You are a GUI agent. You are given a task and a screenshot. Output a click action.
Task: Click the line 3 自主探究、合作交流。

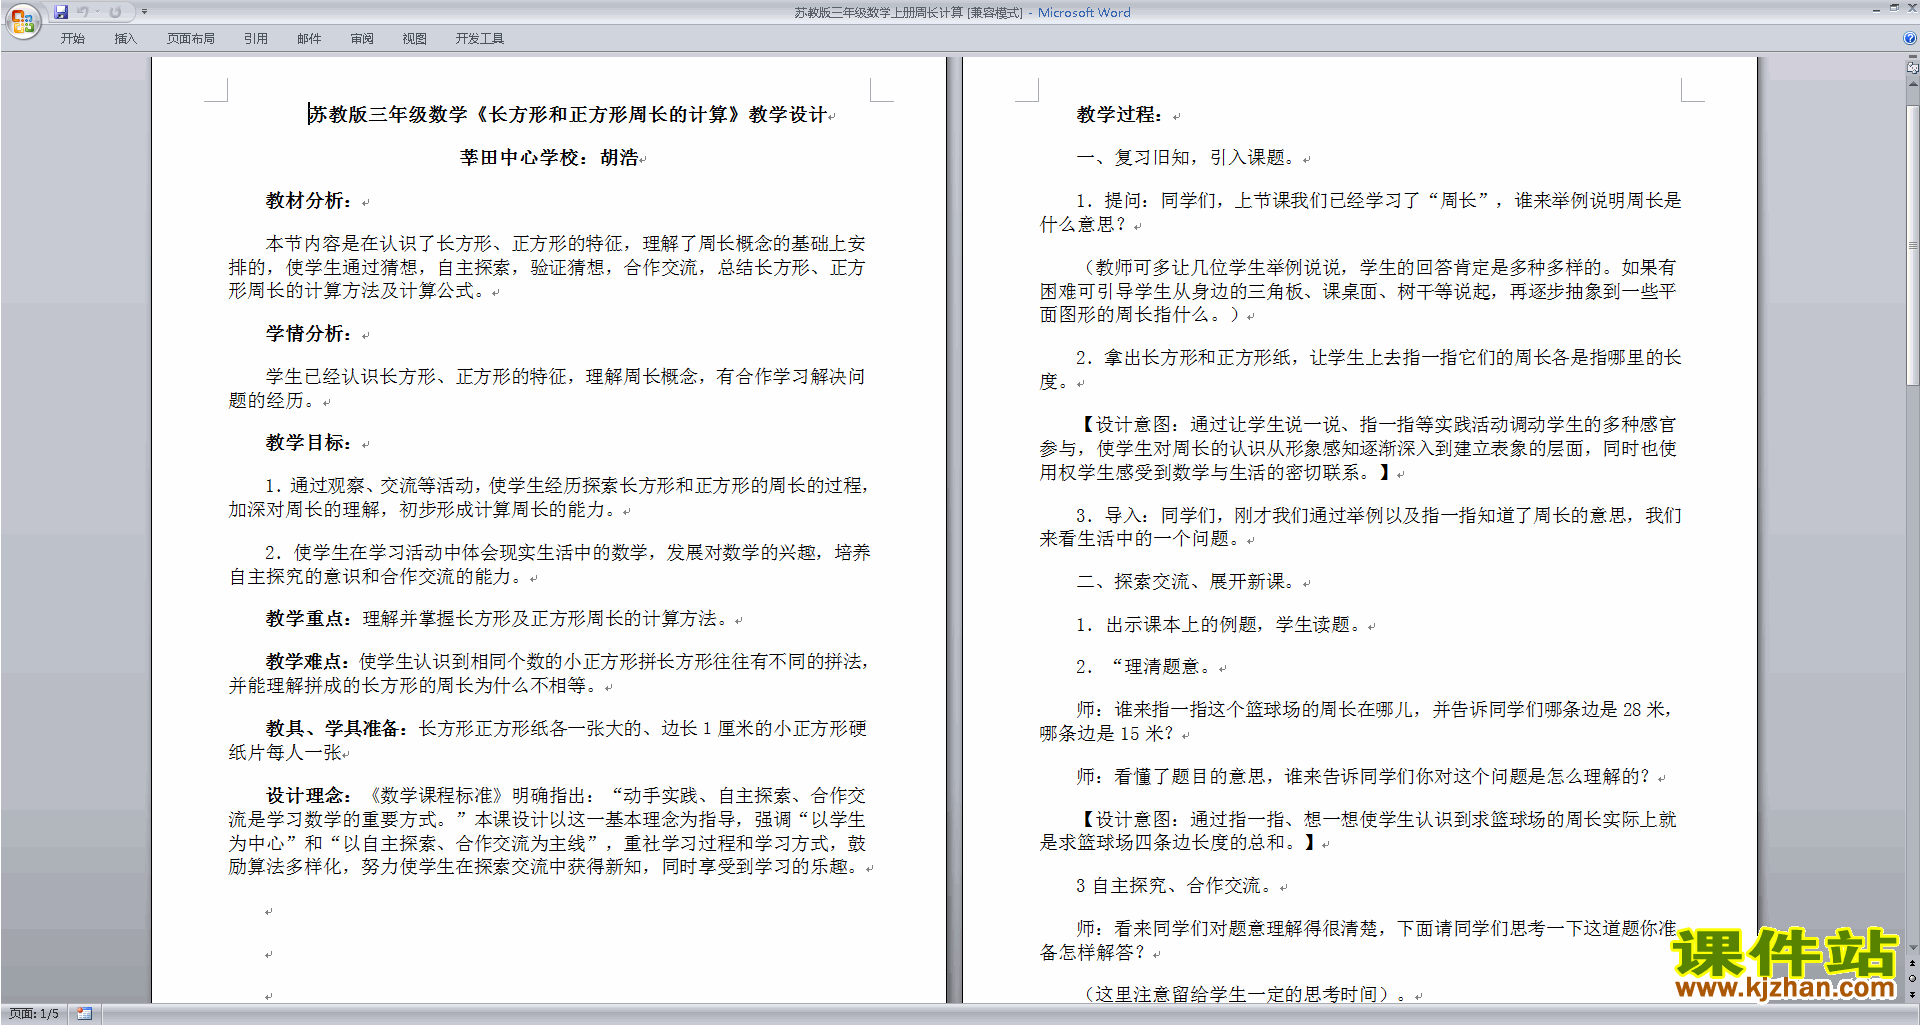tap(1173, 885)
